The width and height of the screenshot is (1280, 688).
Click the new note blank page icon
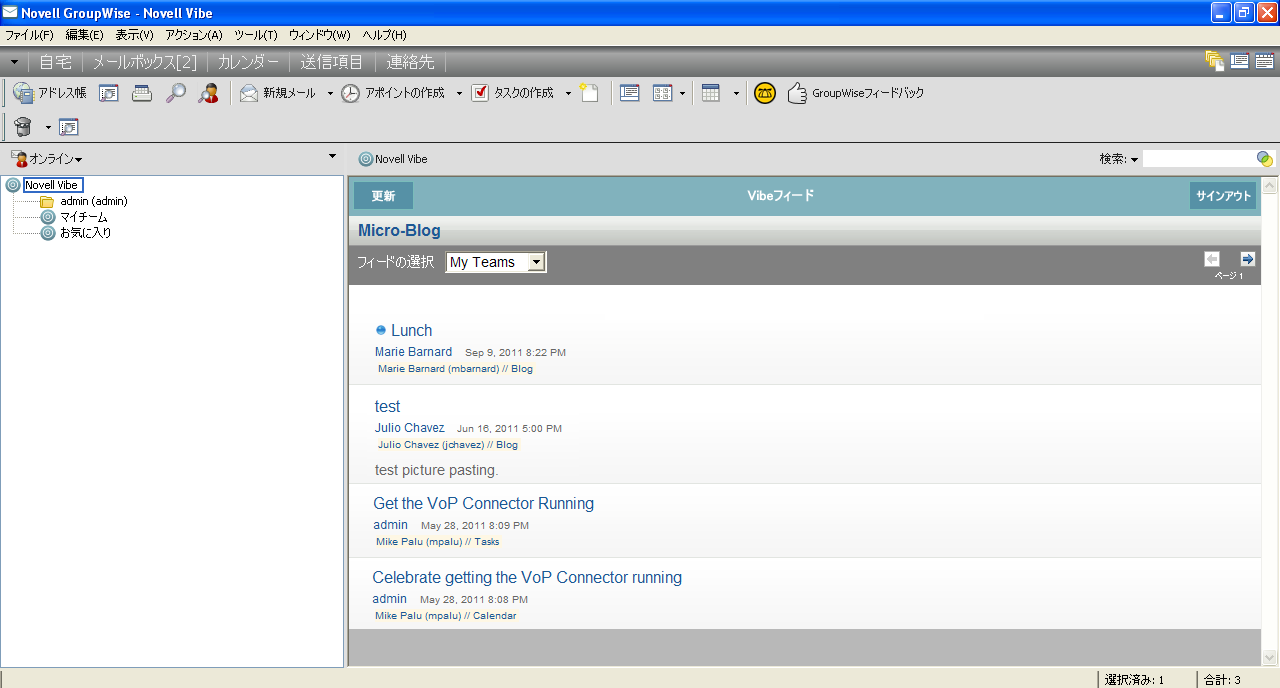click(590, 92)
